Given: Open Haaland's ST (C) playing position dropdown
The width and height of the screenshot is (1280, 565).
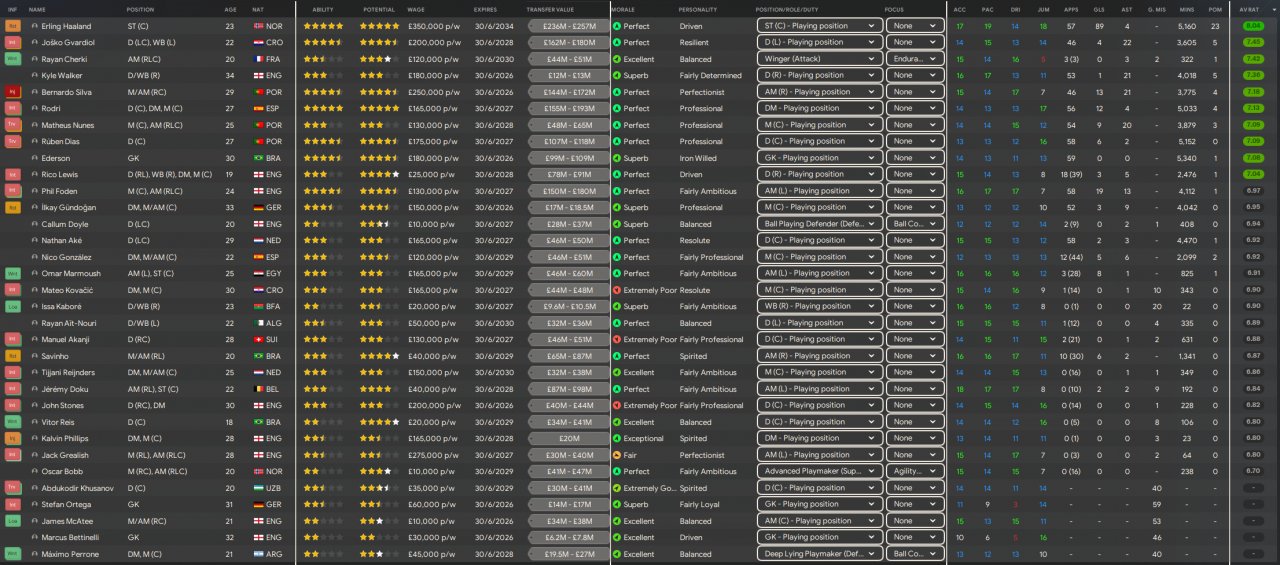Looking at the screenshot, I should (x=819, y=26).
